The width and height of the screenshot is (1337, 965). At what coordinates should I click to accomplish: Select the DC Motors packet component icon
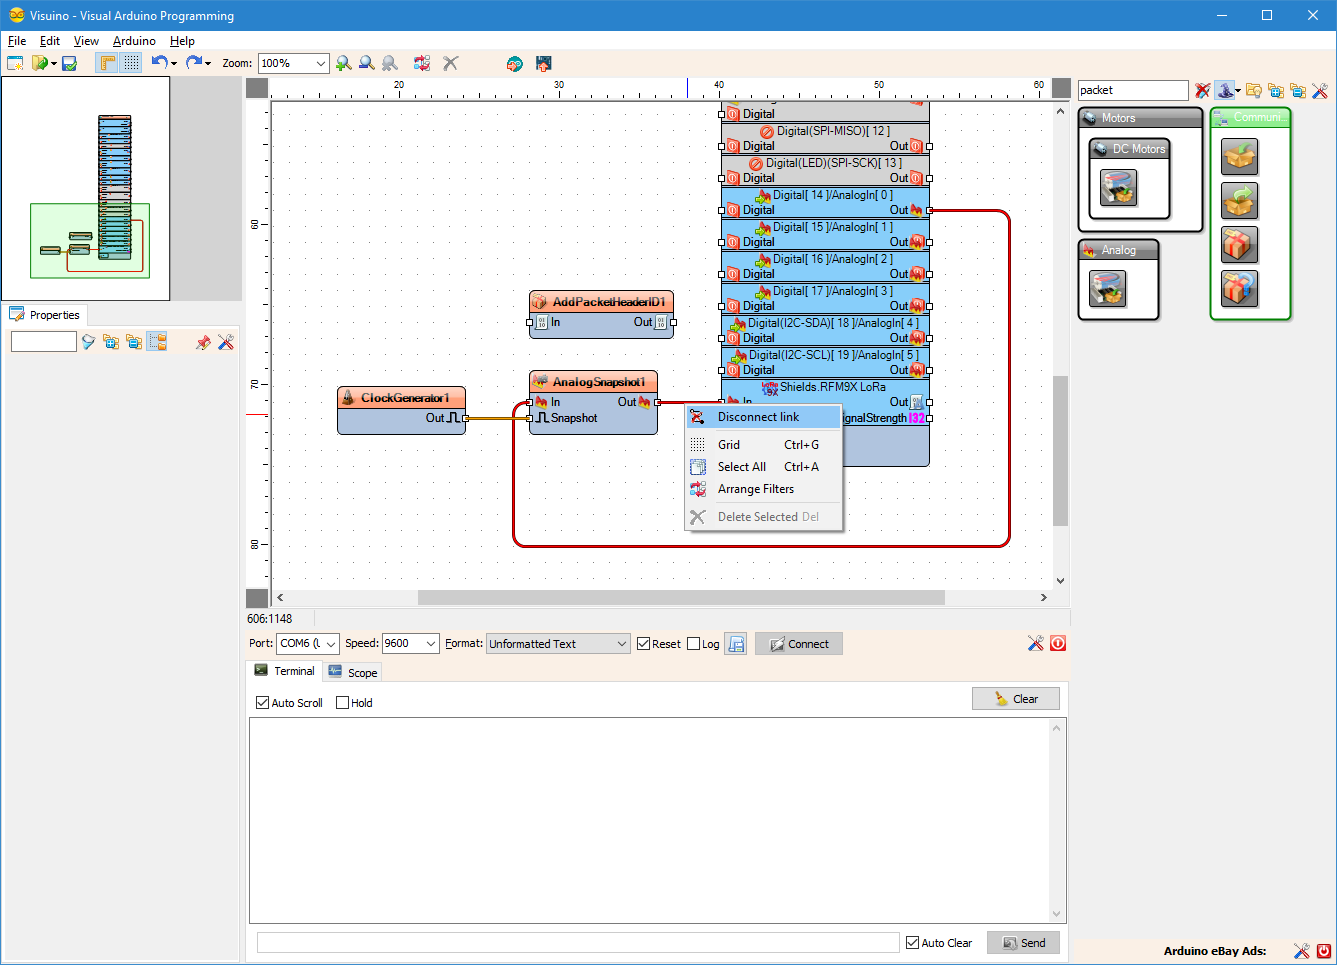click(1118, 187)
